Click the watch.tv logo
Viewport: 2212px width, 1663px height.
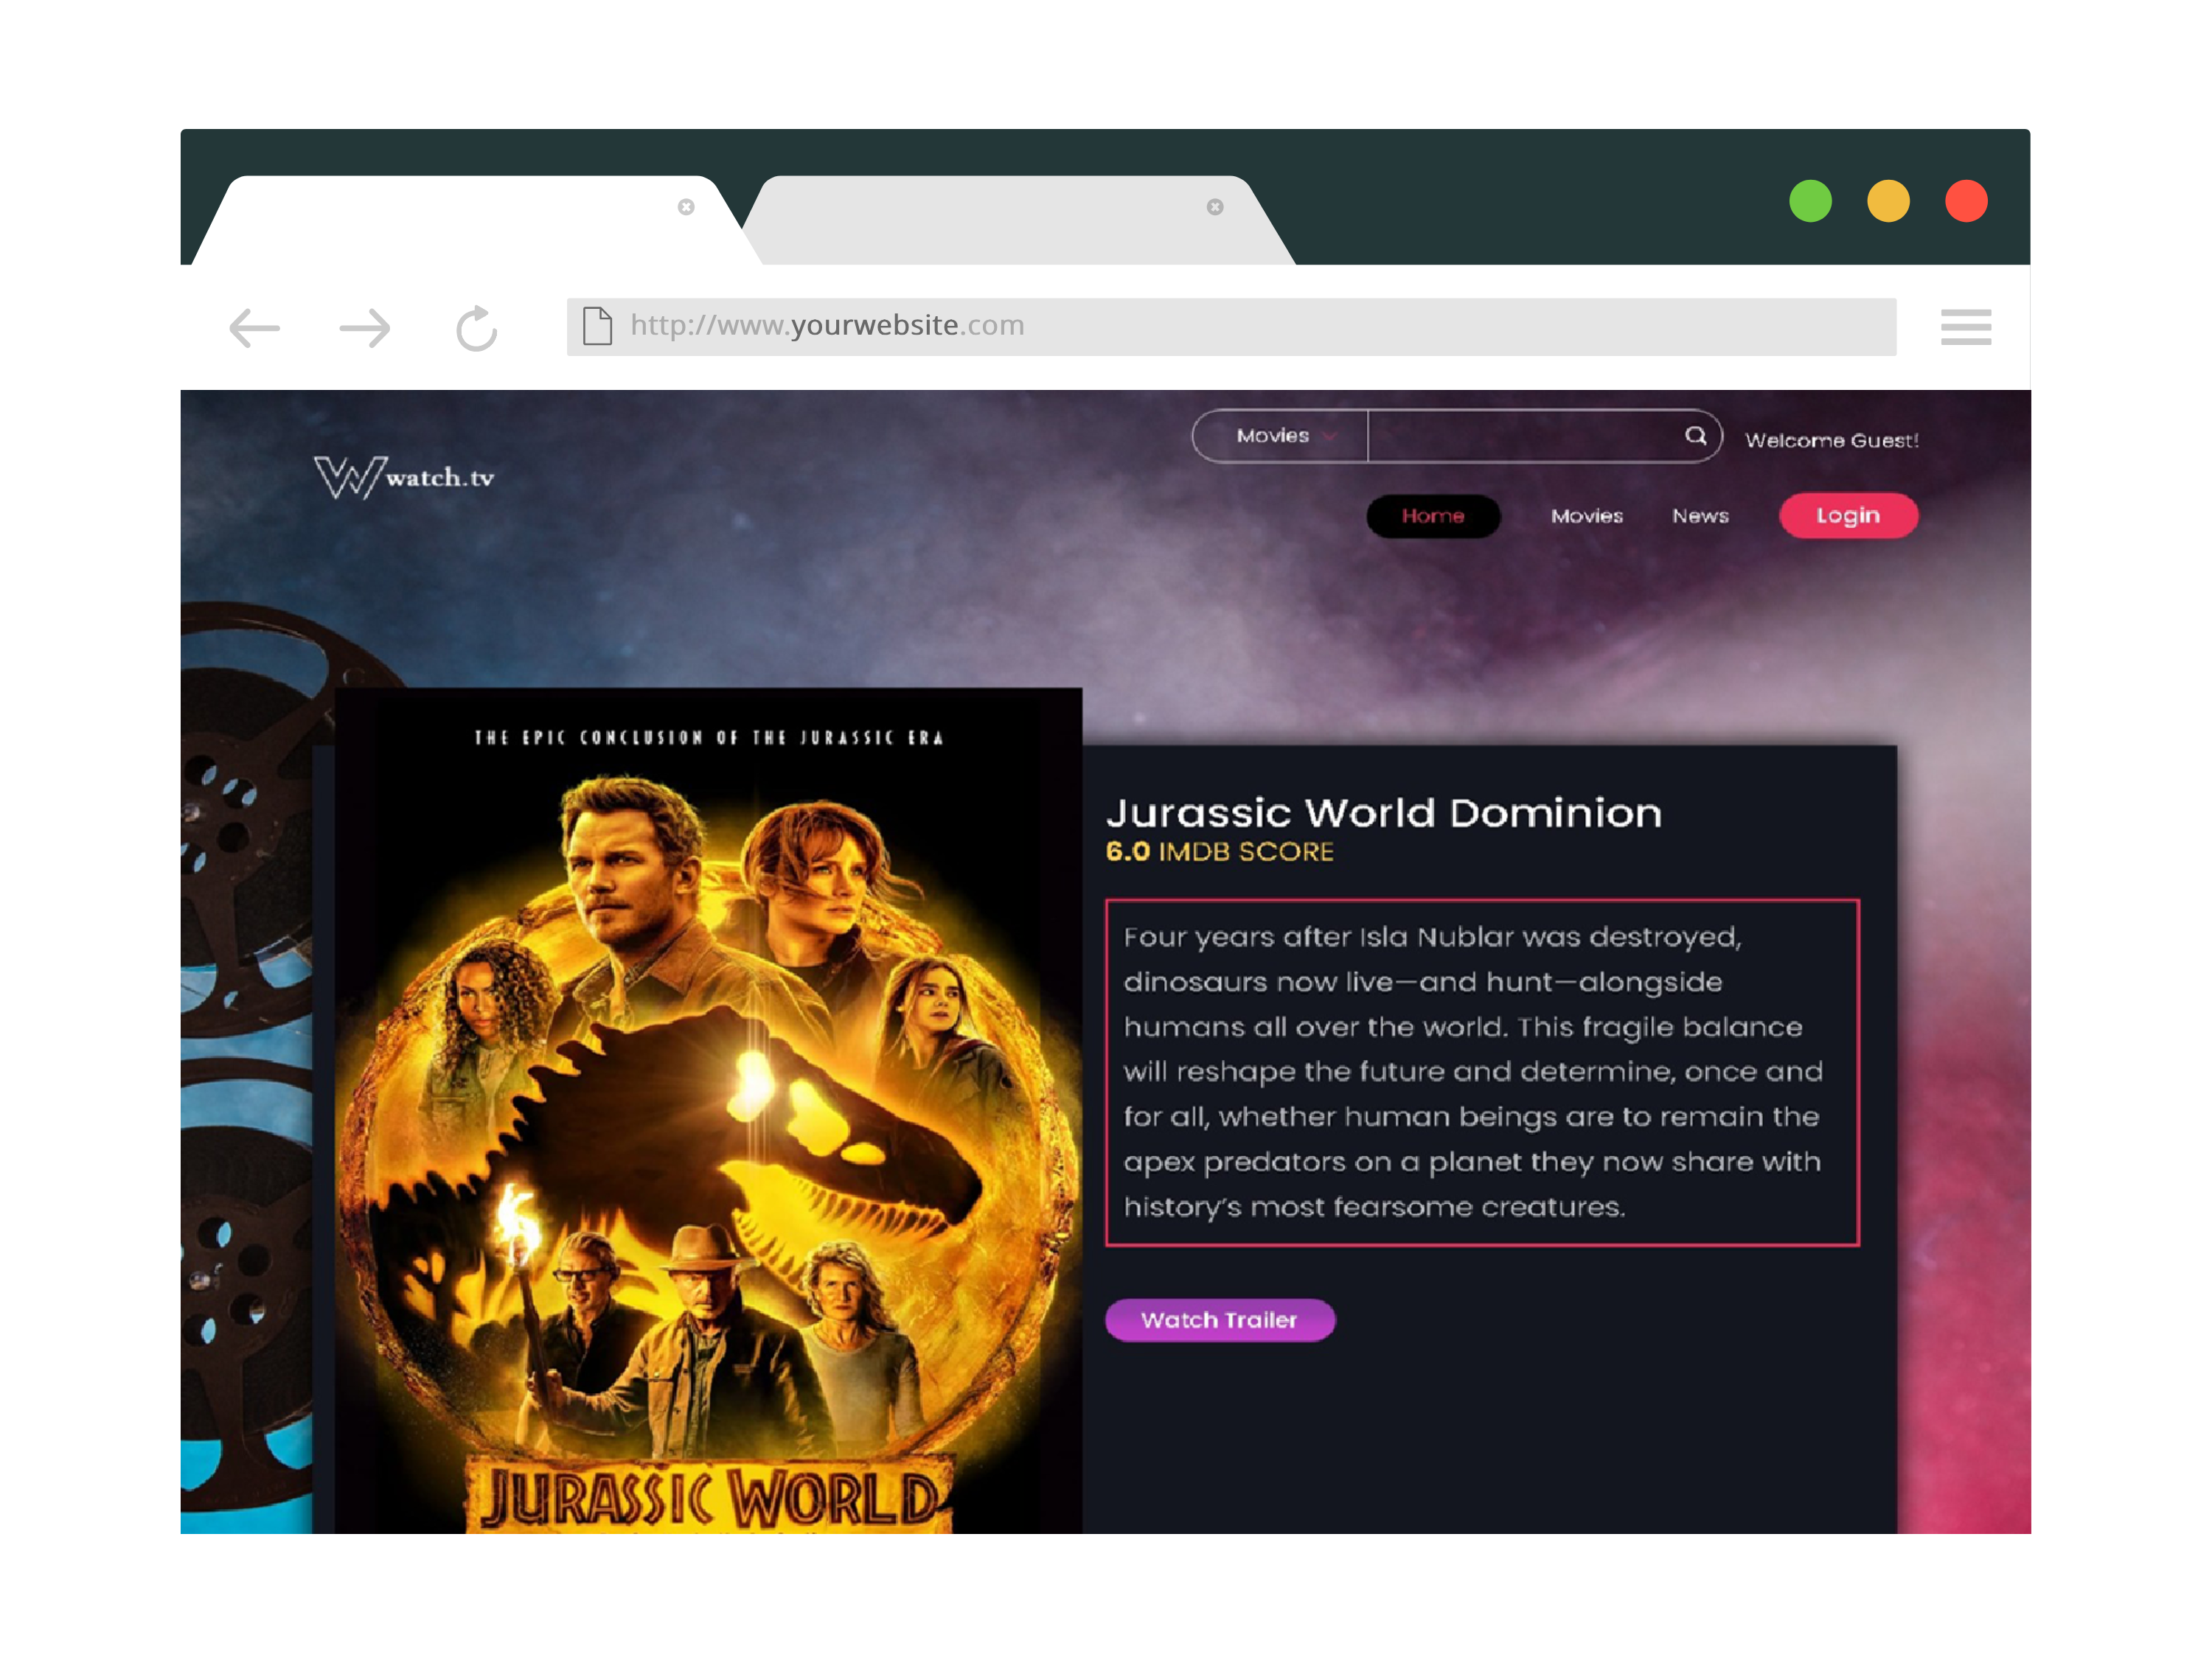click(x=404, y=477)
